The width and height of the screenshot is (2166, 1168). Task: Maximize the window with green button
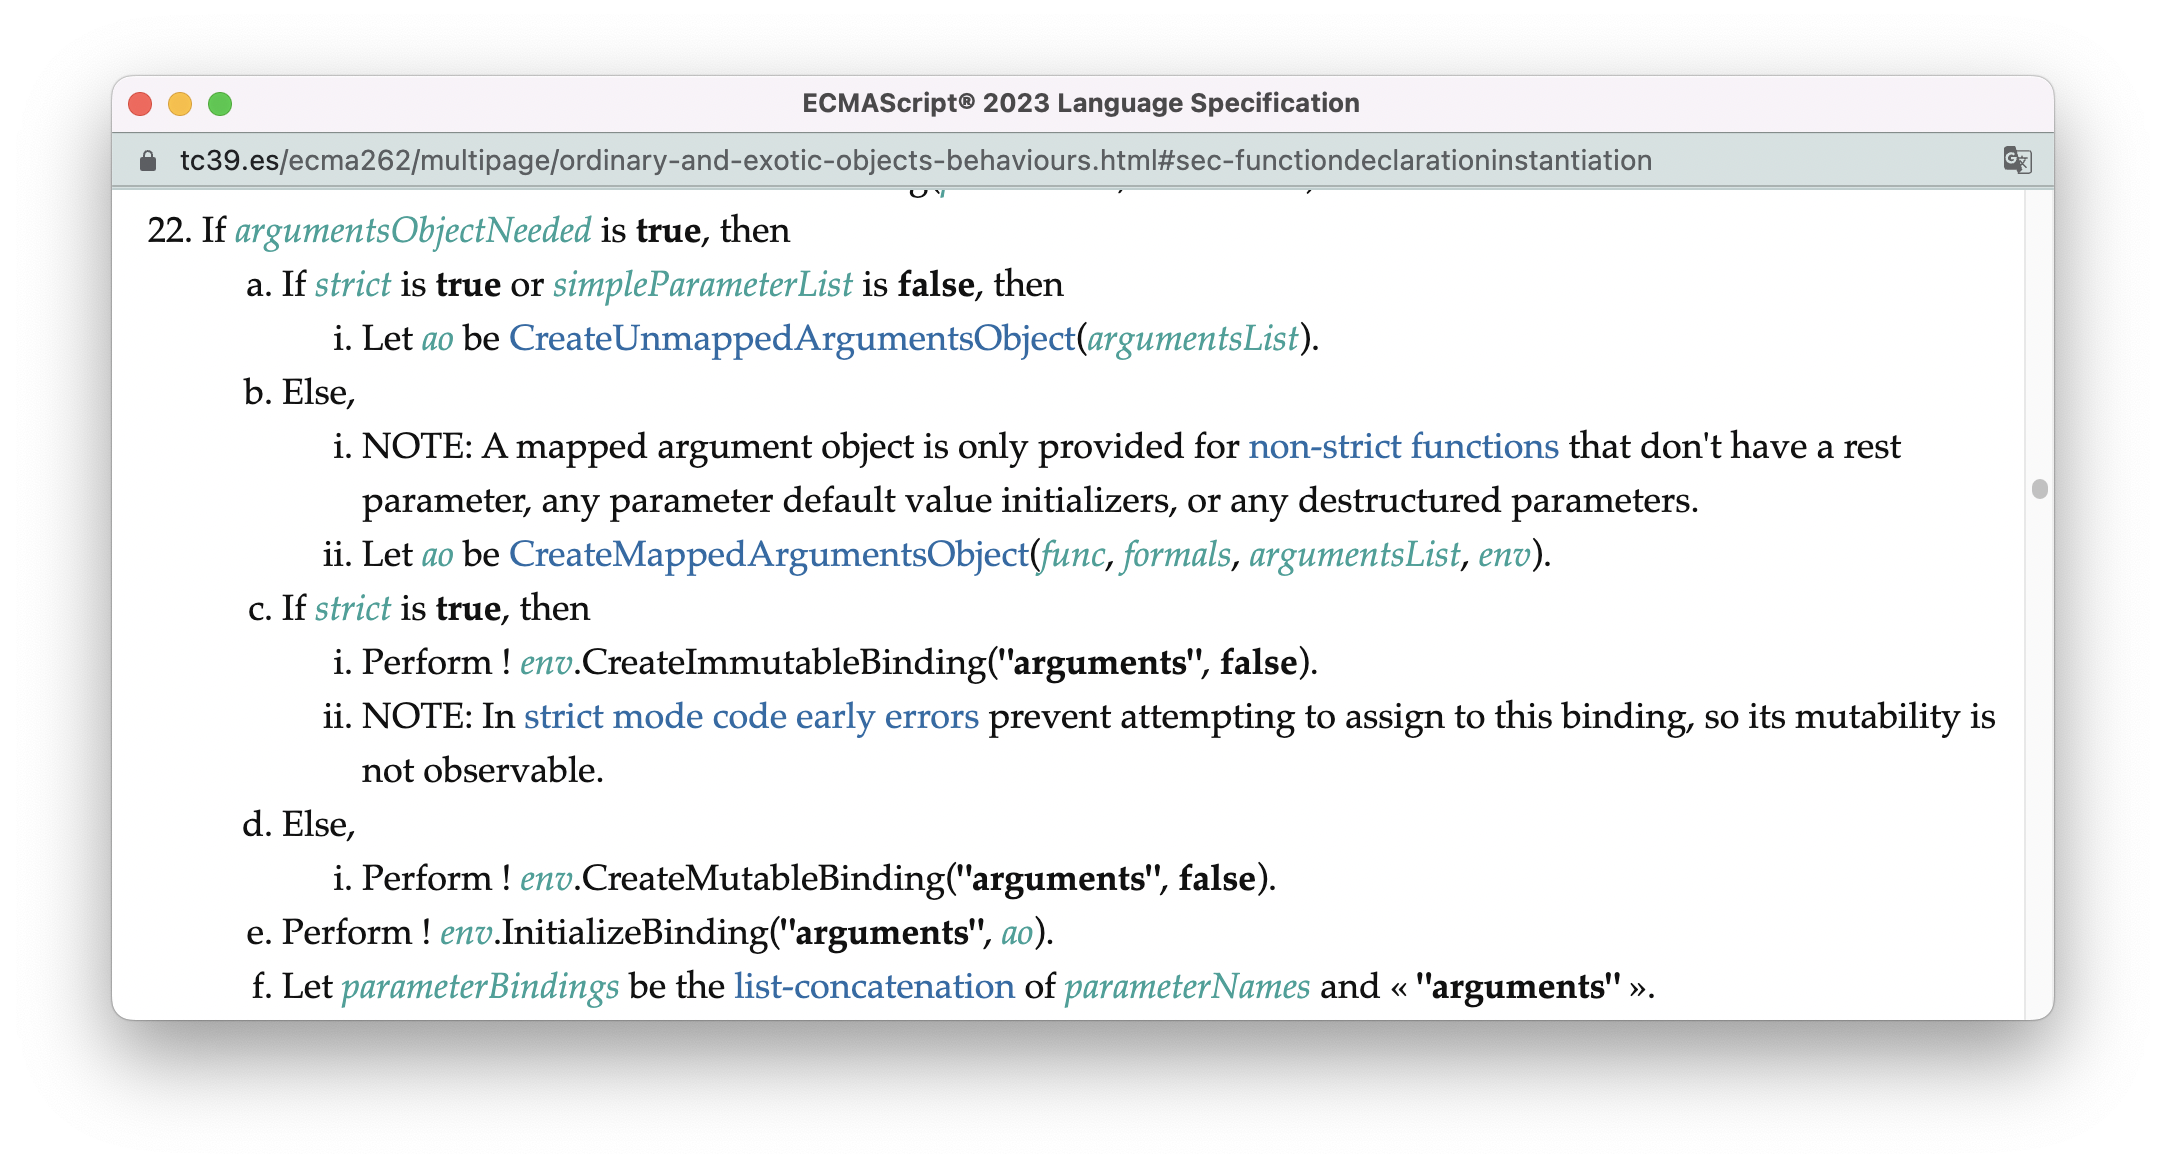(220, 104)
